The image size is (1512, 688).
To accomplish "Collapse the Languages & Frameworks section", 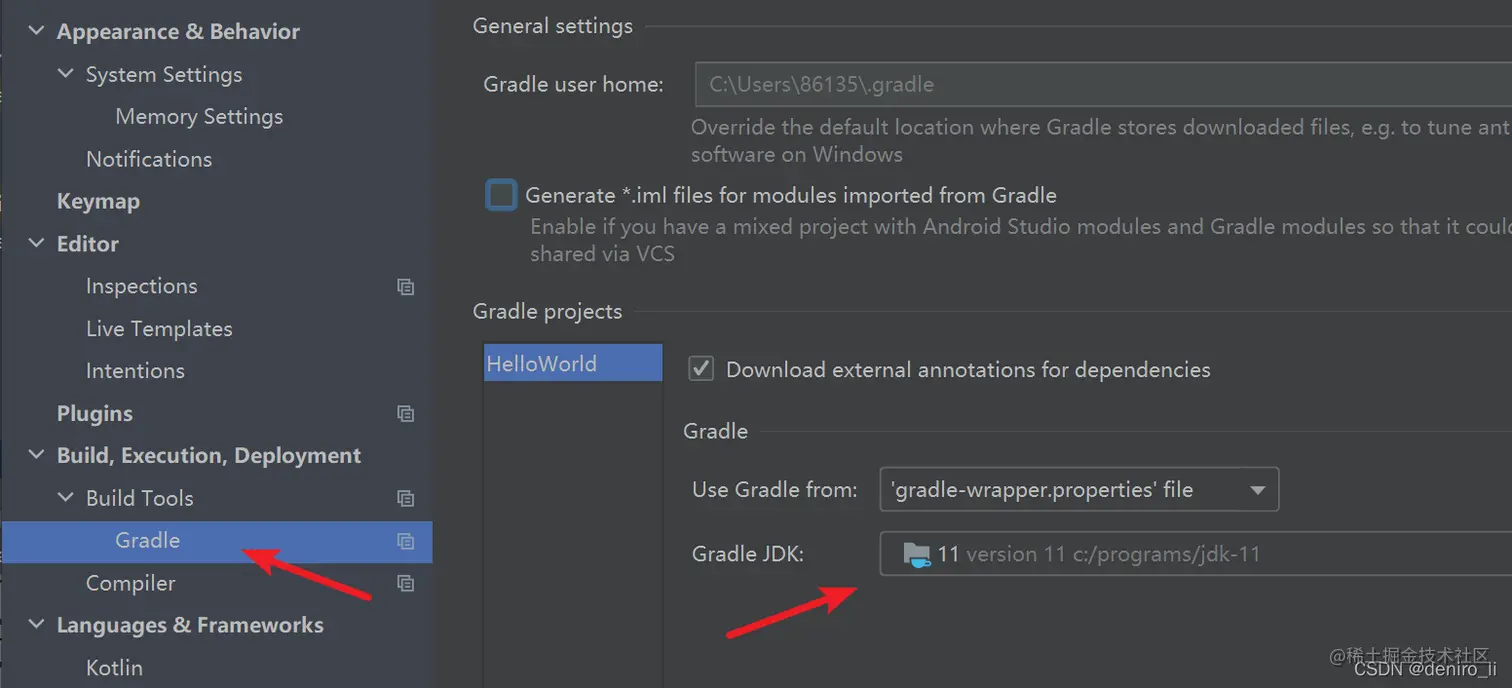I will point(36,625).
